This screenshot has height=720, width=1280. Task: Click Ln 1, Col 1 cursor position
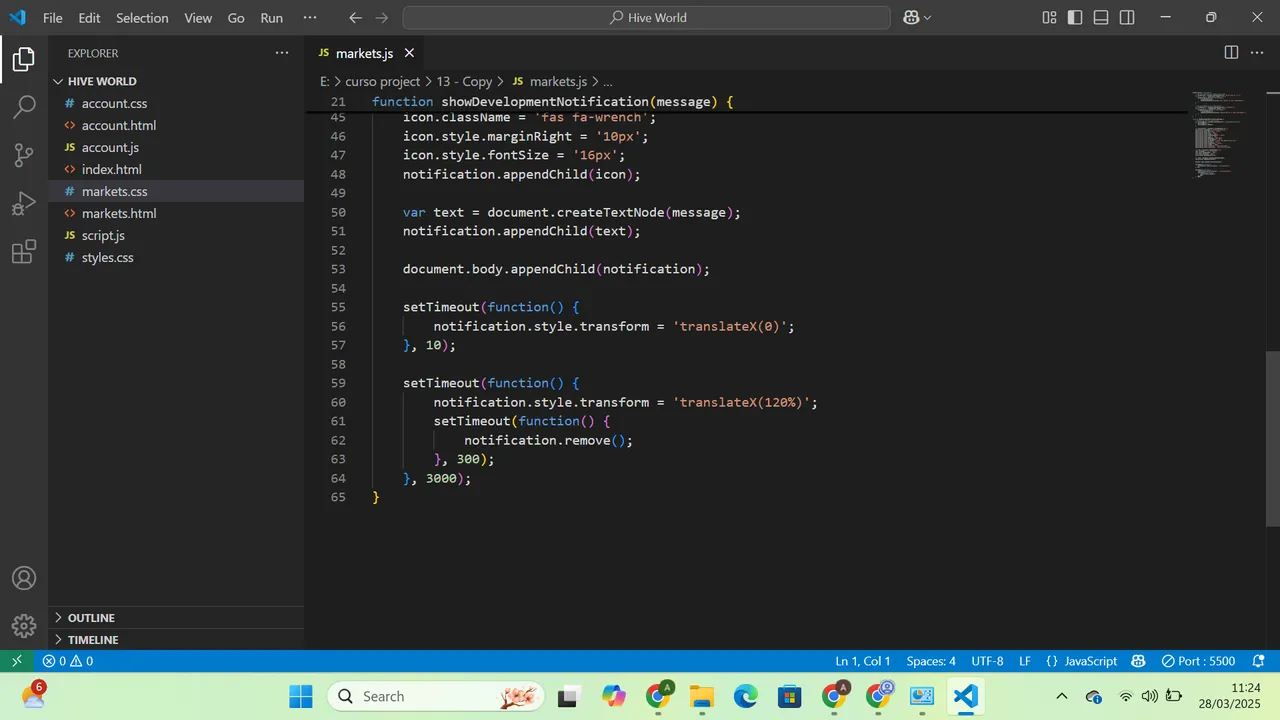863,661
